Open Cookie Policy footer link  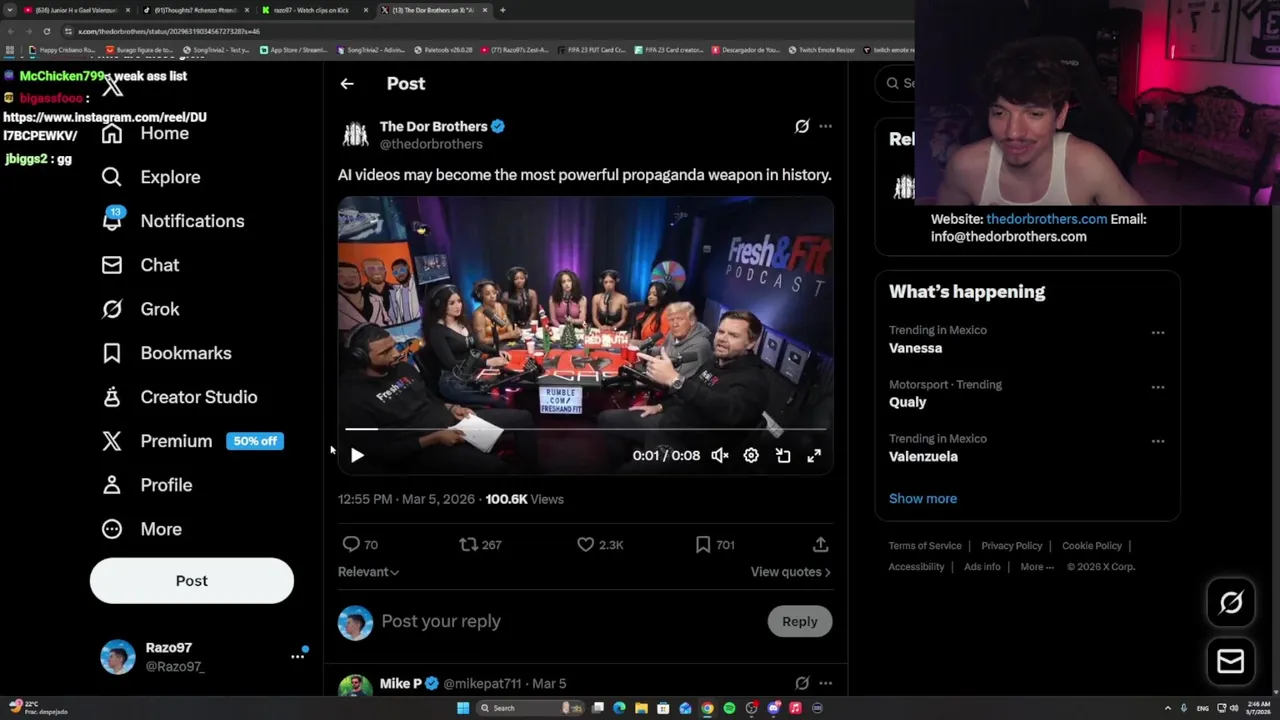coord(1092,546)
